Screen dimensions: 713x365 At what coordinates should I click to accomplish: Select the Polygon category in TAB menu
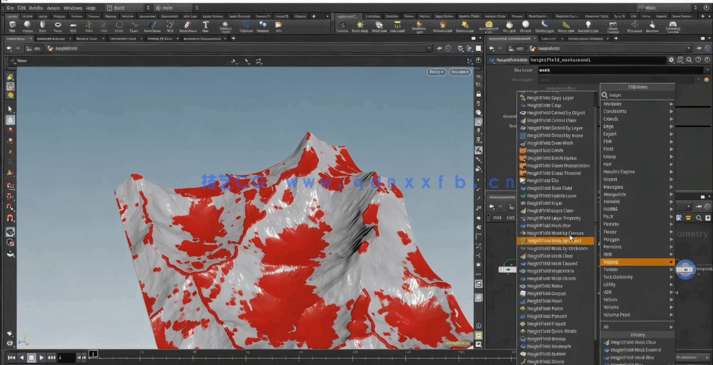[x=637, y=239]
